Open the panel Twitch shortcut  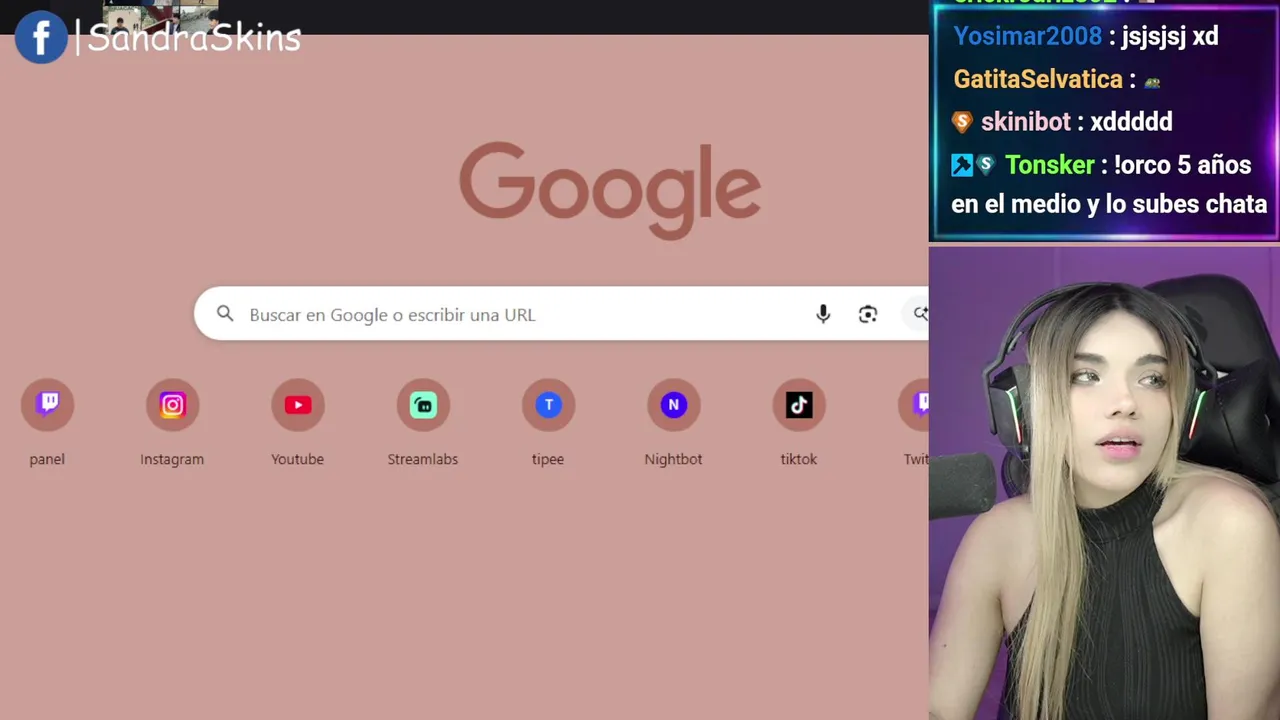pos(47,405)
